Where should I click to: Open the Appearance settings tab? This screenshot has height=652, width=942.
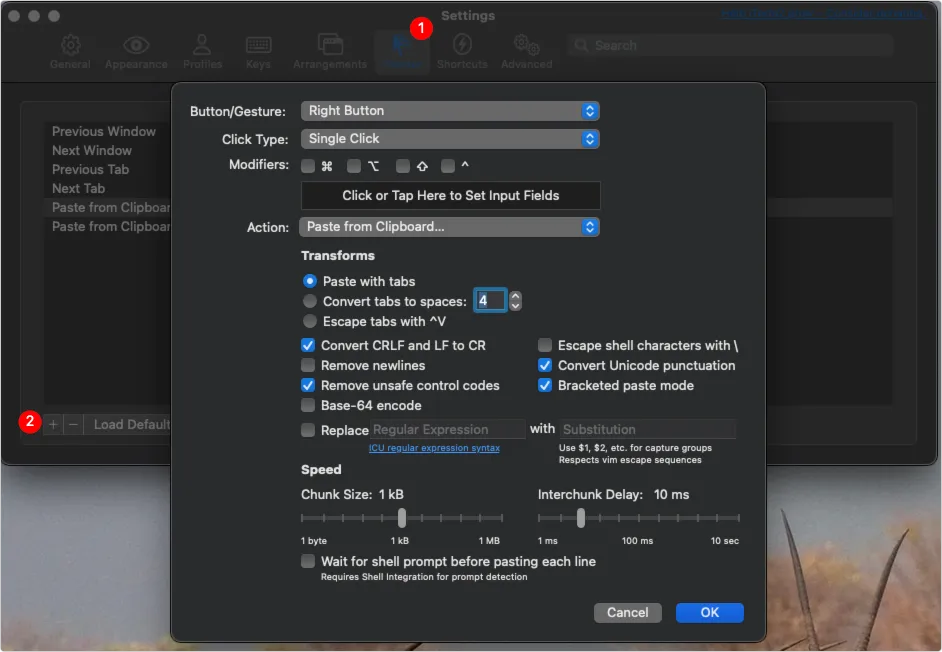[136, 52]
